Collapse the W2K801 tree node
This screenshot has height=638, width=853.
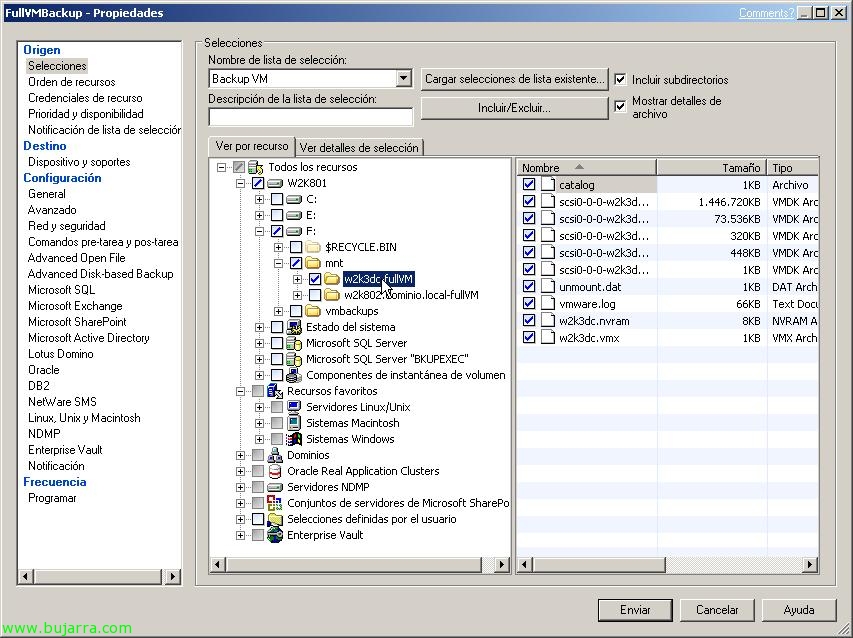[240, 183]
